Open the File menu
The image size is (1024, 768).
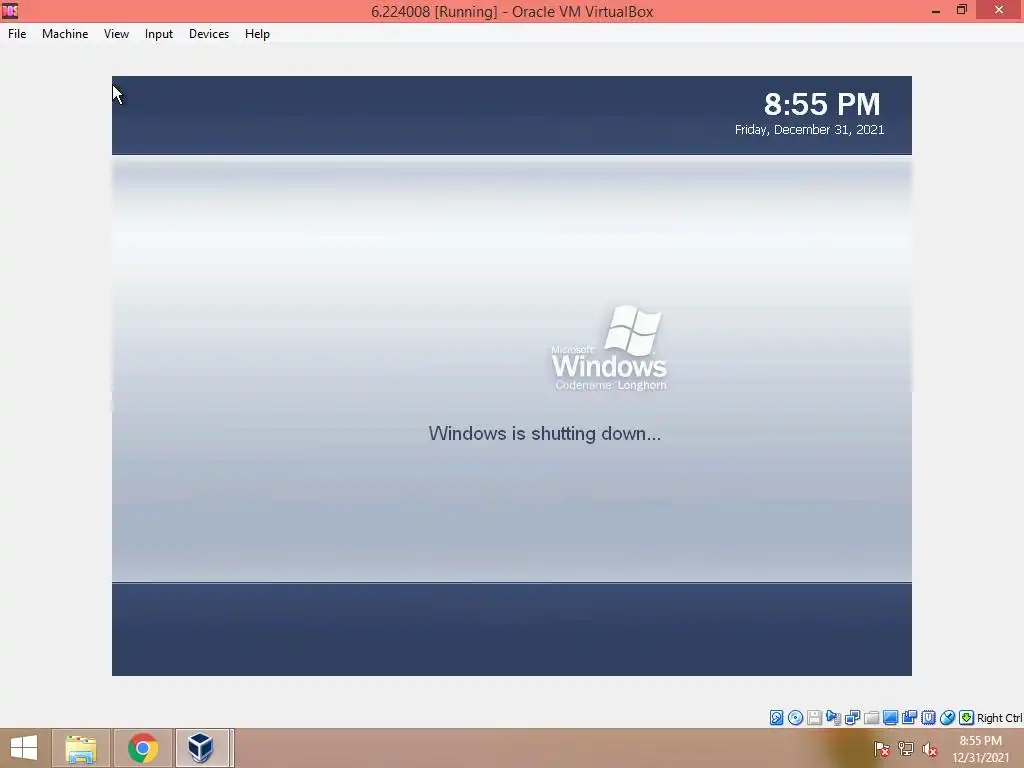pyautogui.click(x=17, y=34)
